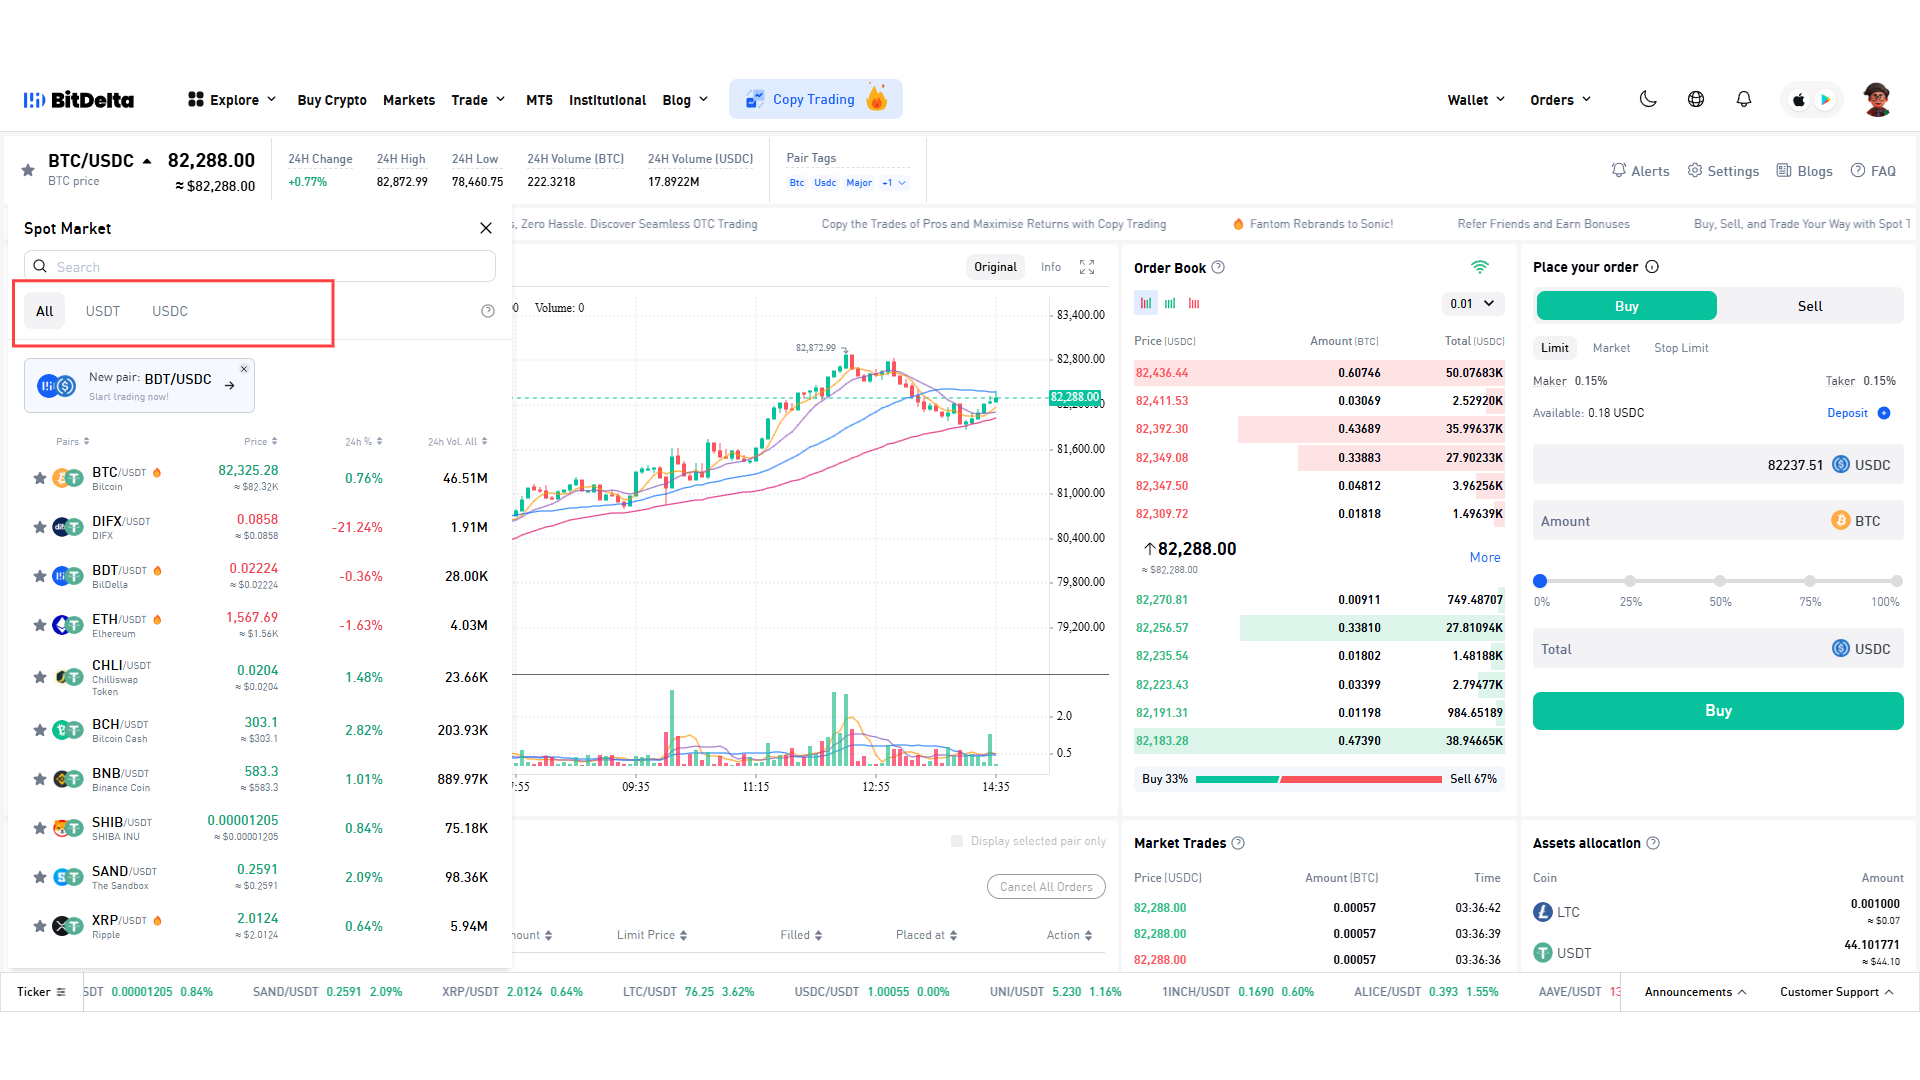Open Market Trades info icon
The image size is (1920, 1080).
click(x=1238, y=843)
